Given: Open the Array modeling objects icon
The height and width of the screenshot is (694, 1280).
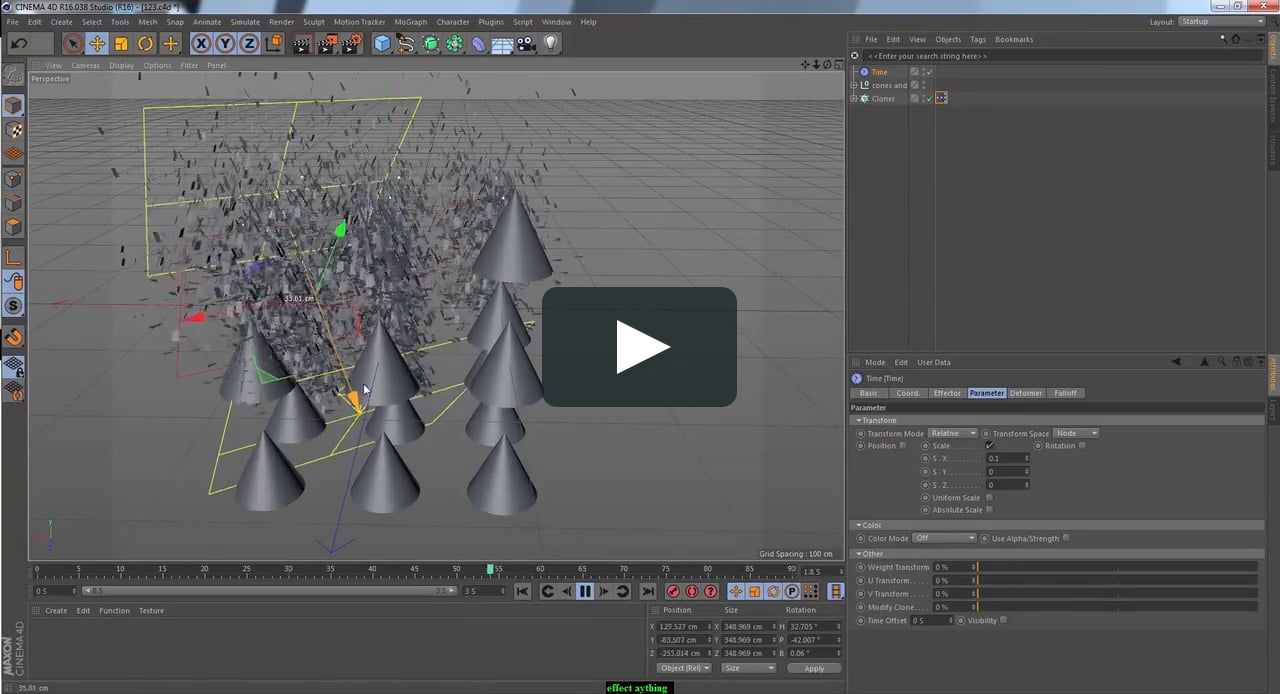Looking at the screenshot, I should click(455, 43).
